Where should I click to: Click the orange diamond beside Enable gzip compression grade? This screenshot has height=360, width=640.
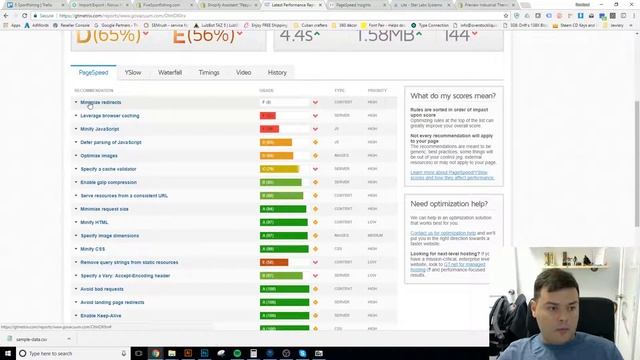click(x=315, y=182)
